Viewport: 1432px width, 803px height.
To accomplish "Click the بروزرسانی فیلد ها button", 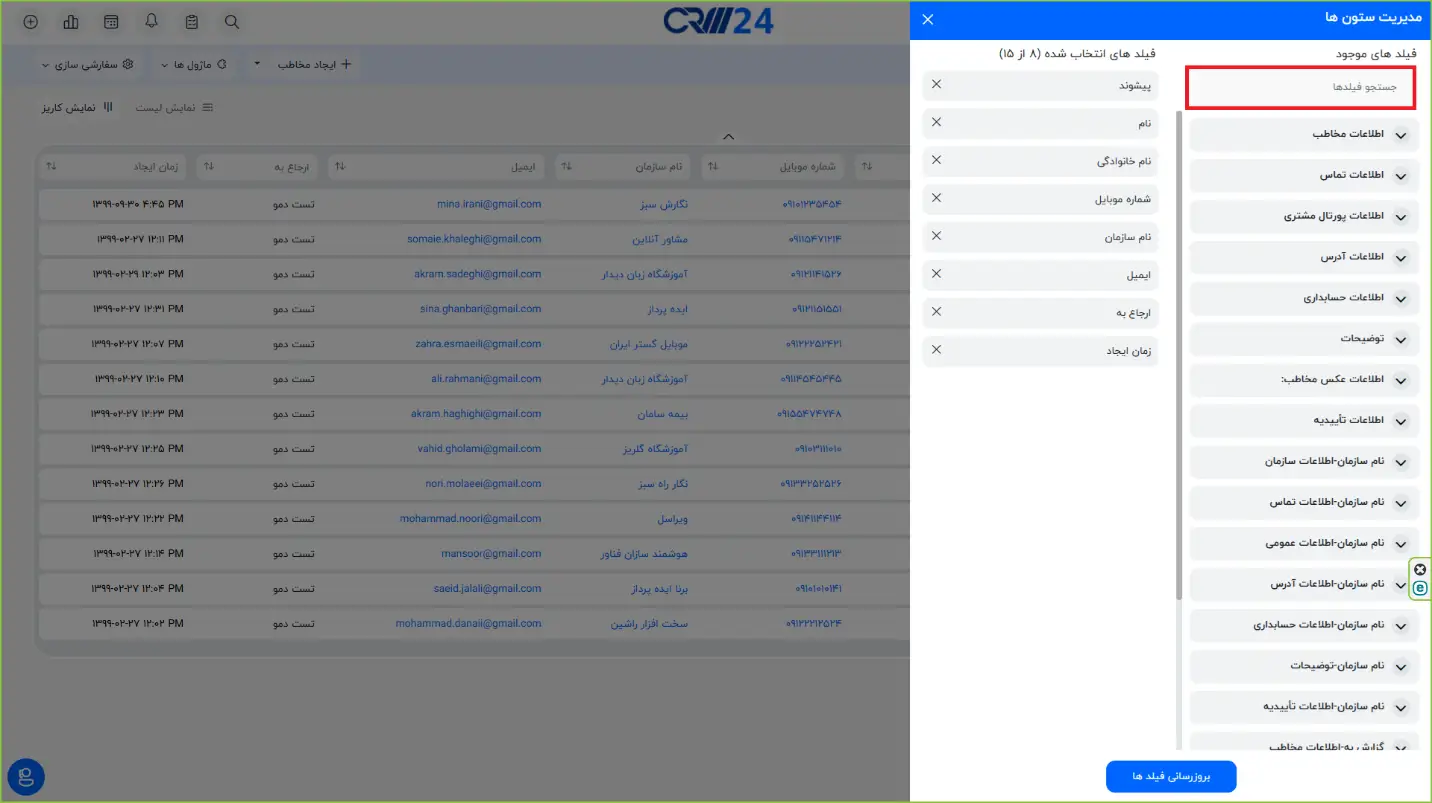I will (1171, 776).
